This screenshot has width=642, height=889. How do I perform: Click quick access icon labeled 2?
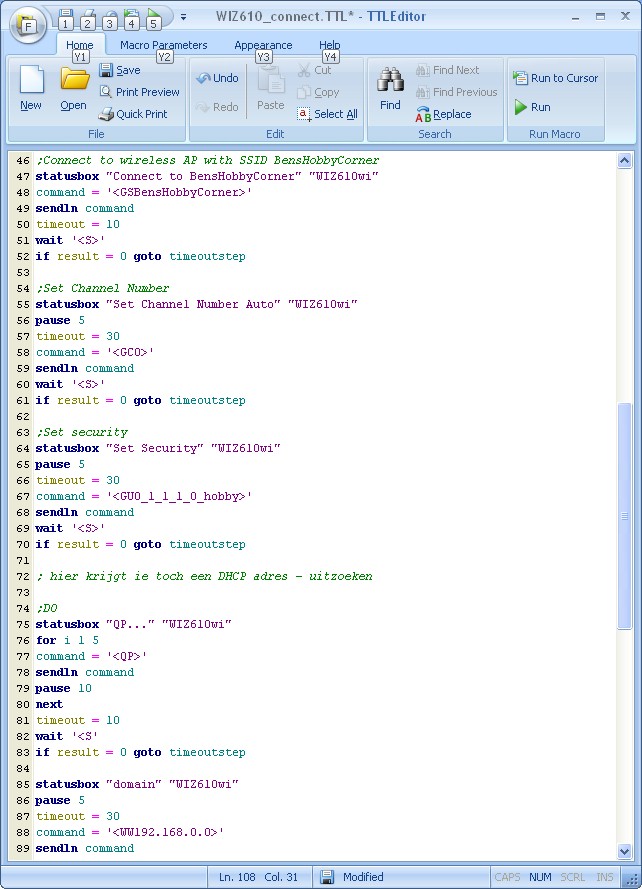click(x=87, y=17)
